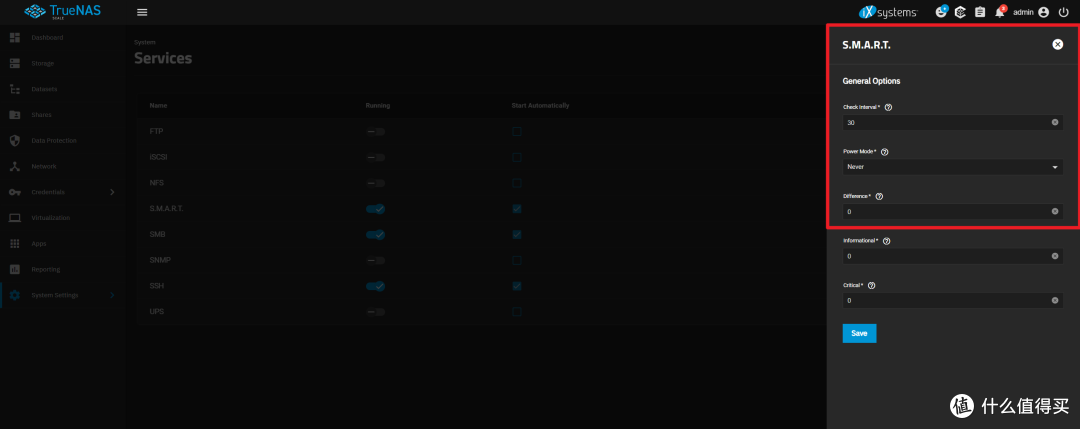Screen dimensions: 1080x429
Task: Click the Credentials key icon
Action: pyautogui.click(x=14, y=192)
